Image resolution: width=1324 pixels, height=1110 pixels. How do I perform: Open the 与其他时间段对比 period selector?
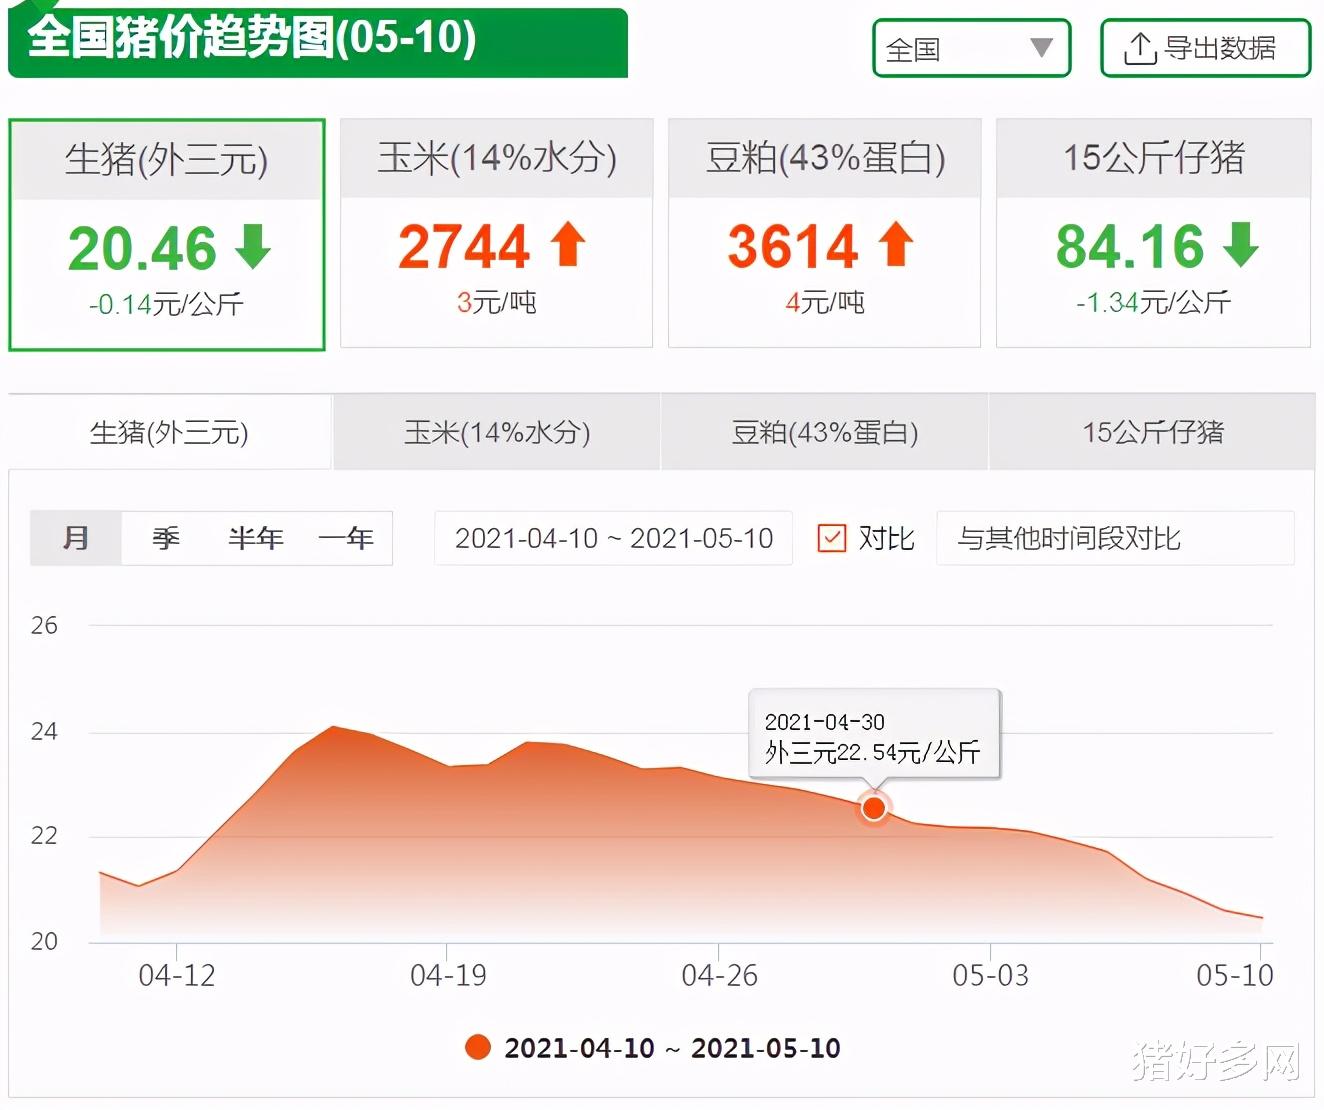1115,538
